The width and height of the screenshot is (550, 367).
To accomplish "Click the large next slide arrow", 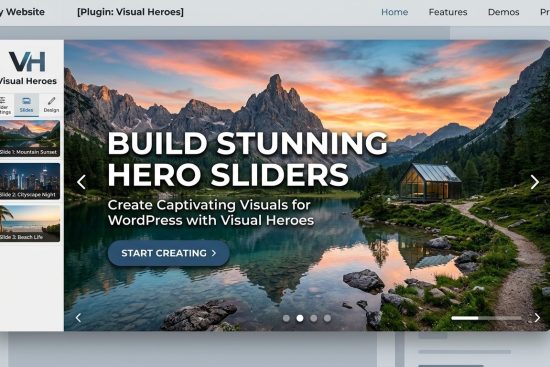I will click(x=535, y=182).
